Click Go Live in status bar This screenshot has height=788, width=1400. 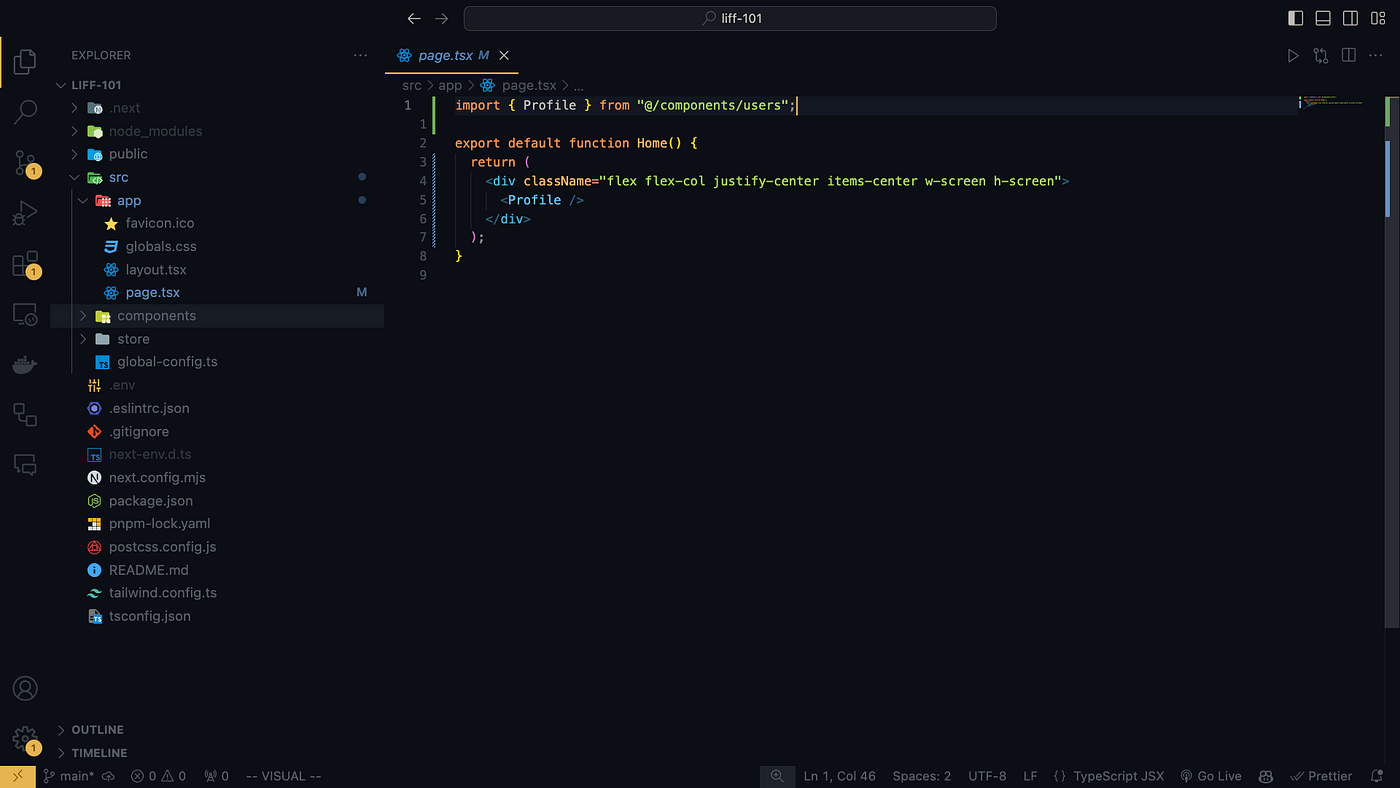pyautogui.click(x=1211, y=776)
